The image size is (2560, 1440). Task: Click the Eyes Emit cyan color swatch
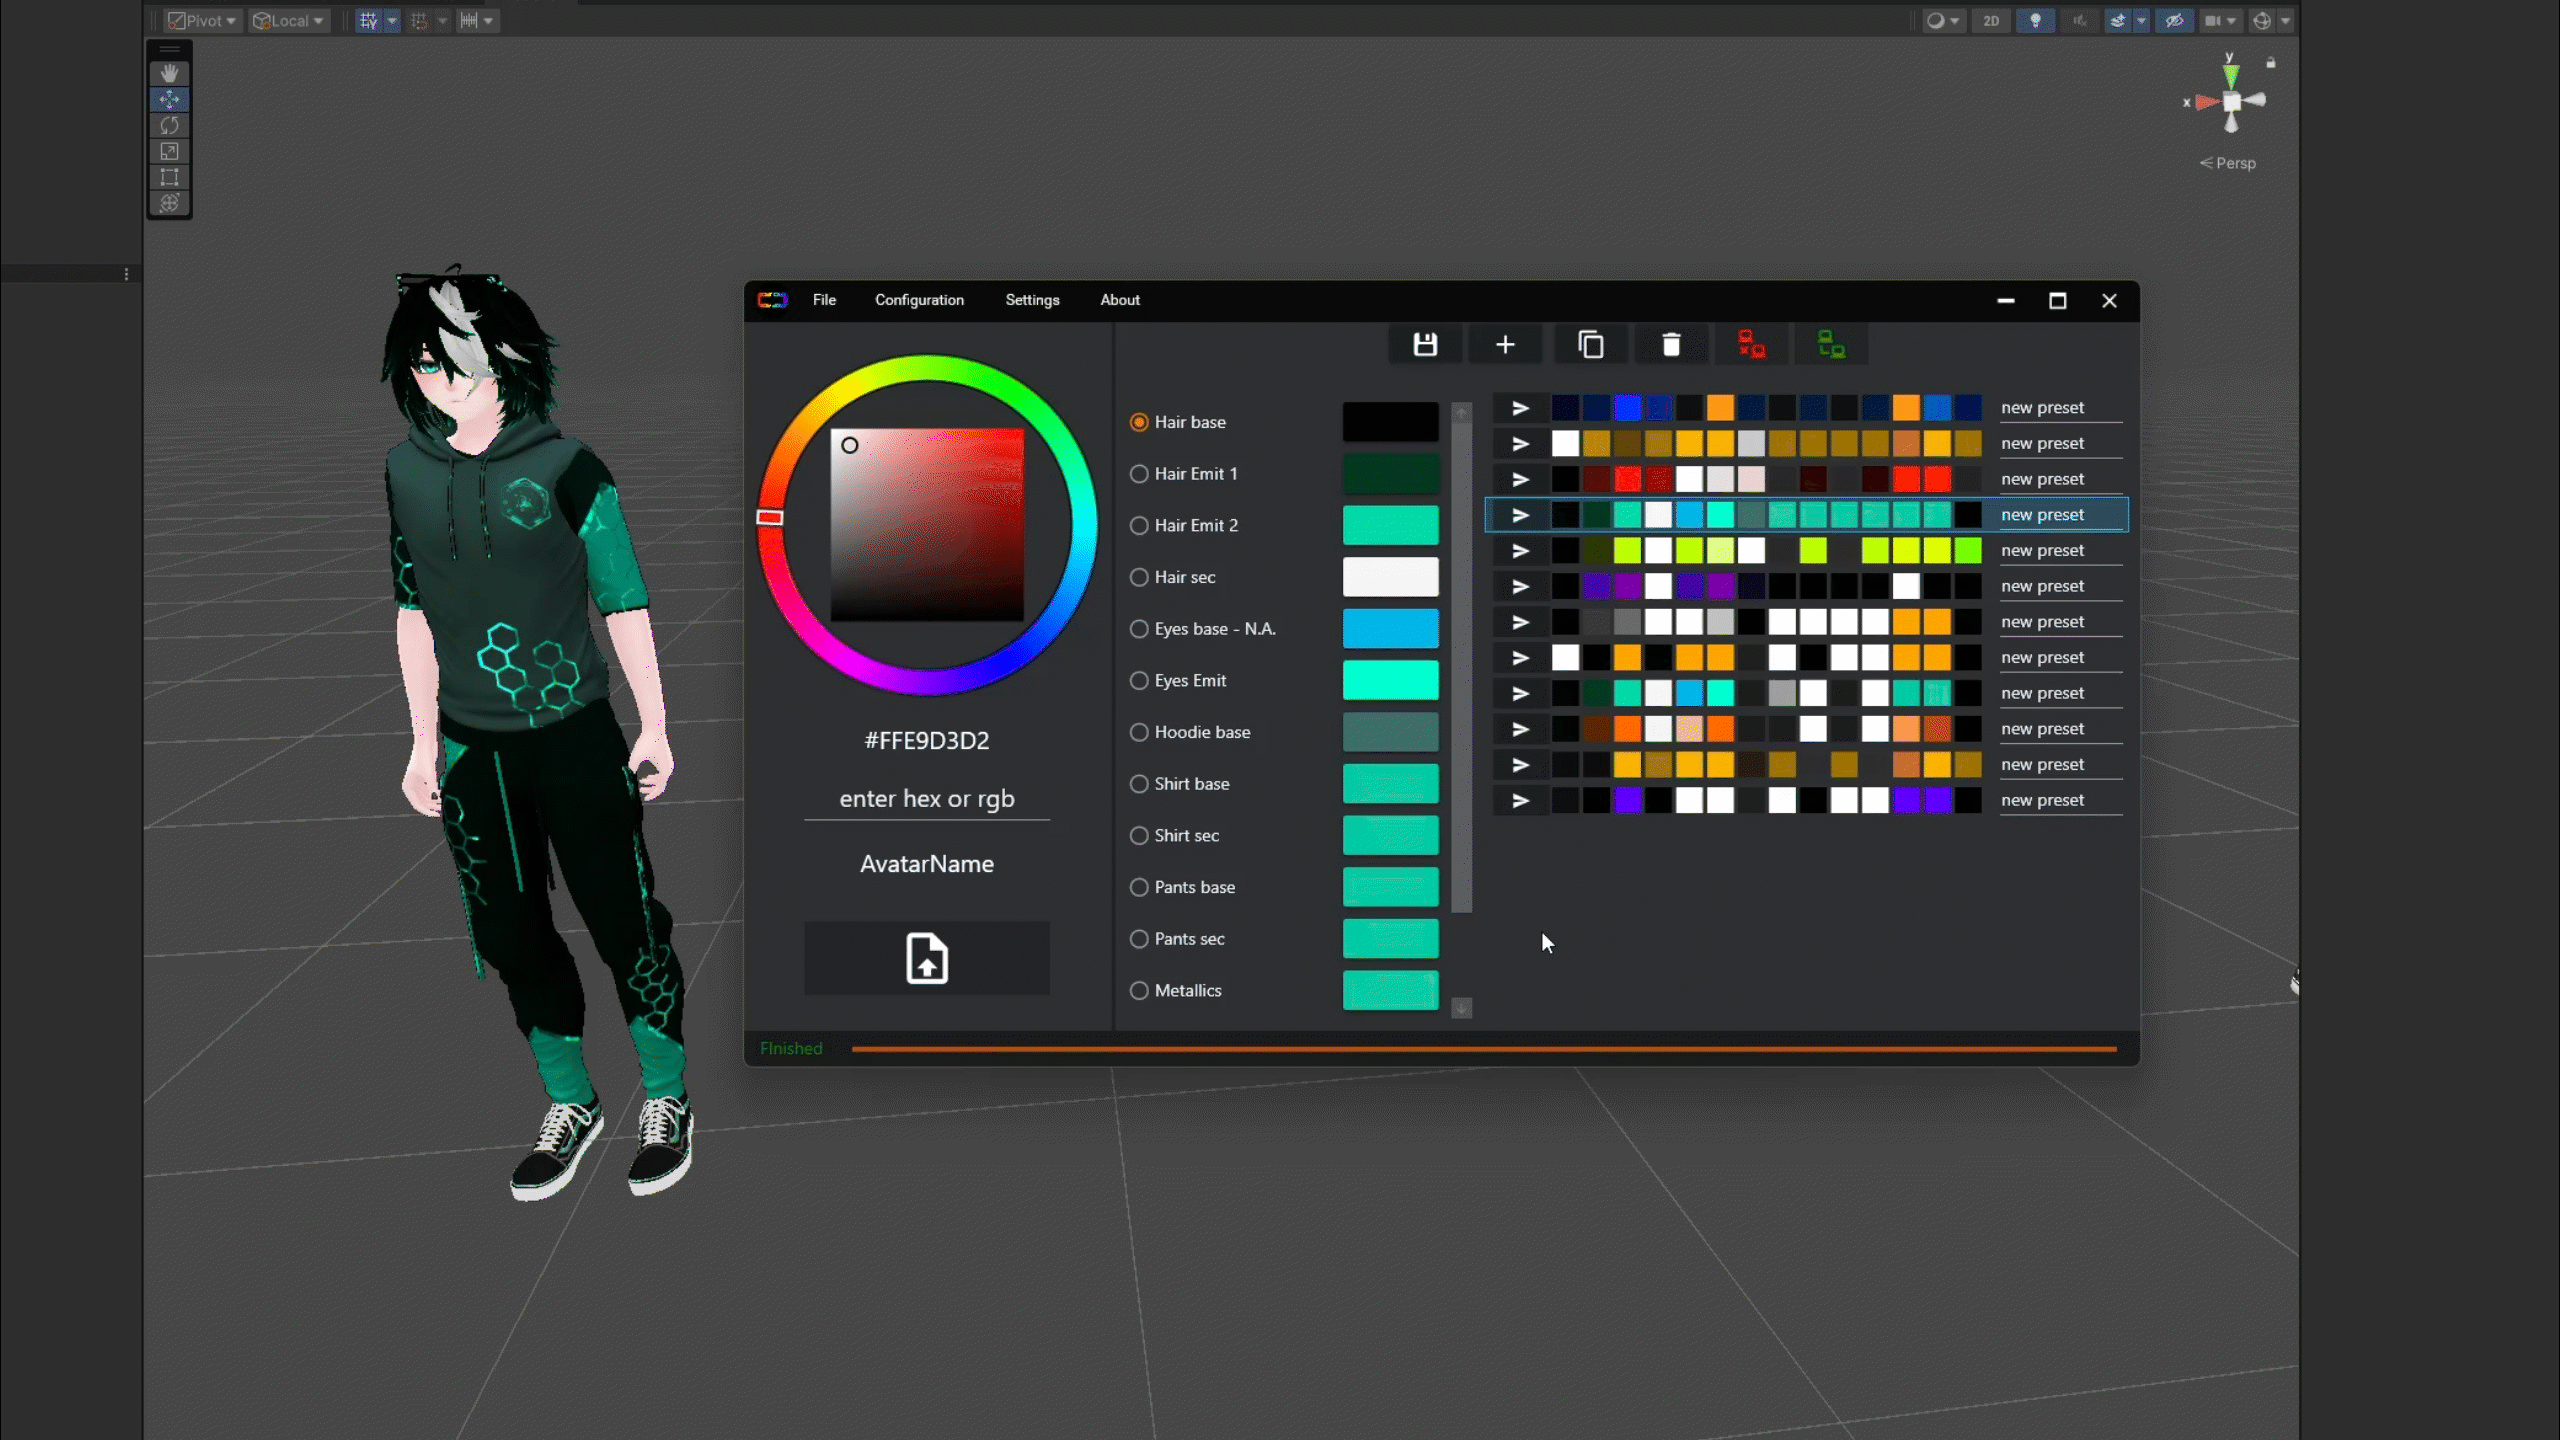[1390, 680]
